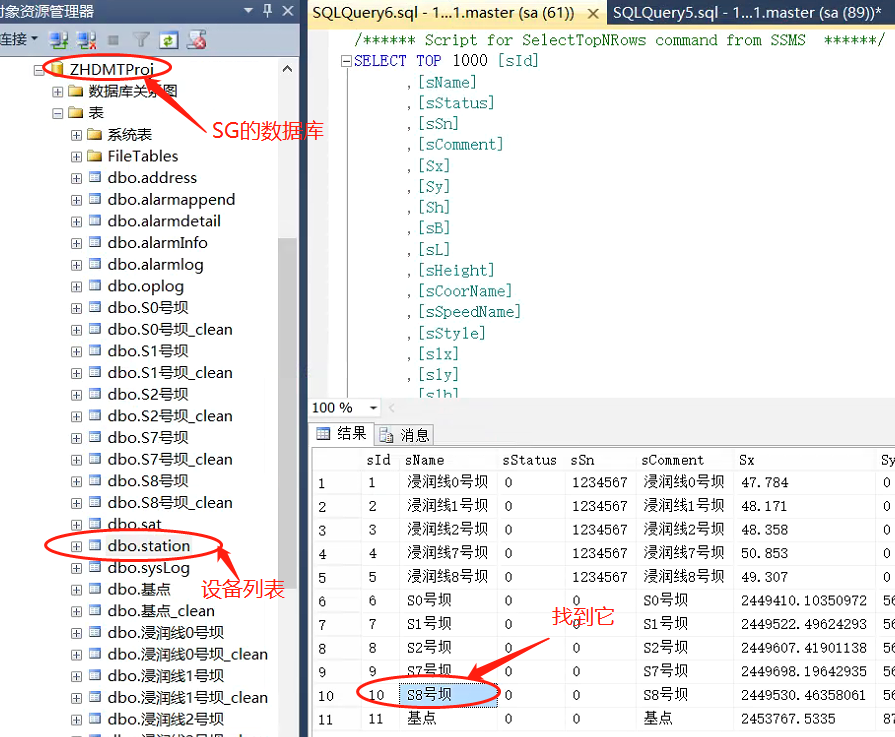Switch to the SQLQuery5.sql tab

(745, 13)
